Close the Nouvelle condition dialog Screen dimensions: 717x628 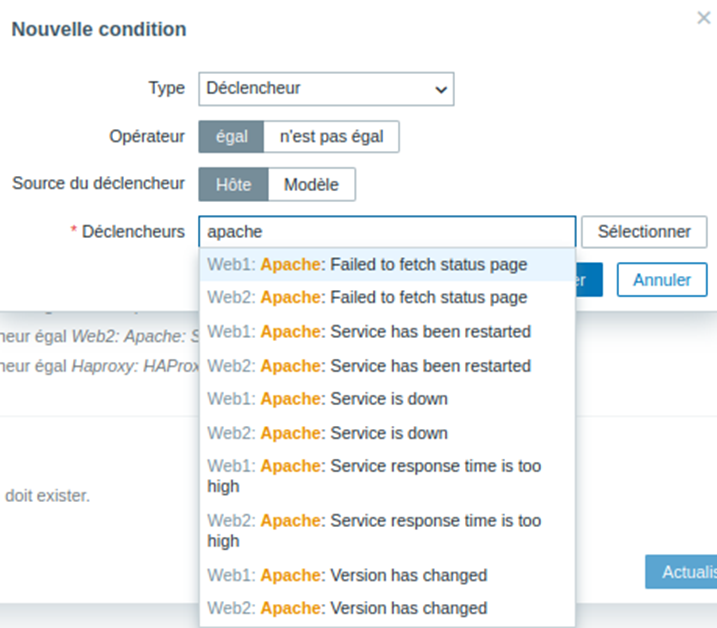coord(703,18)
